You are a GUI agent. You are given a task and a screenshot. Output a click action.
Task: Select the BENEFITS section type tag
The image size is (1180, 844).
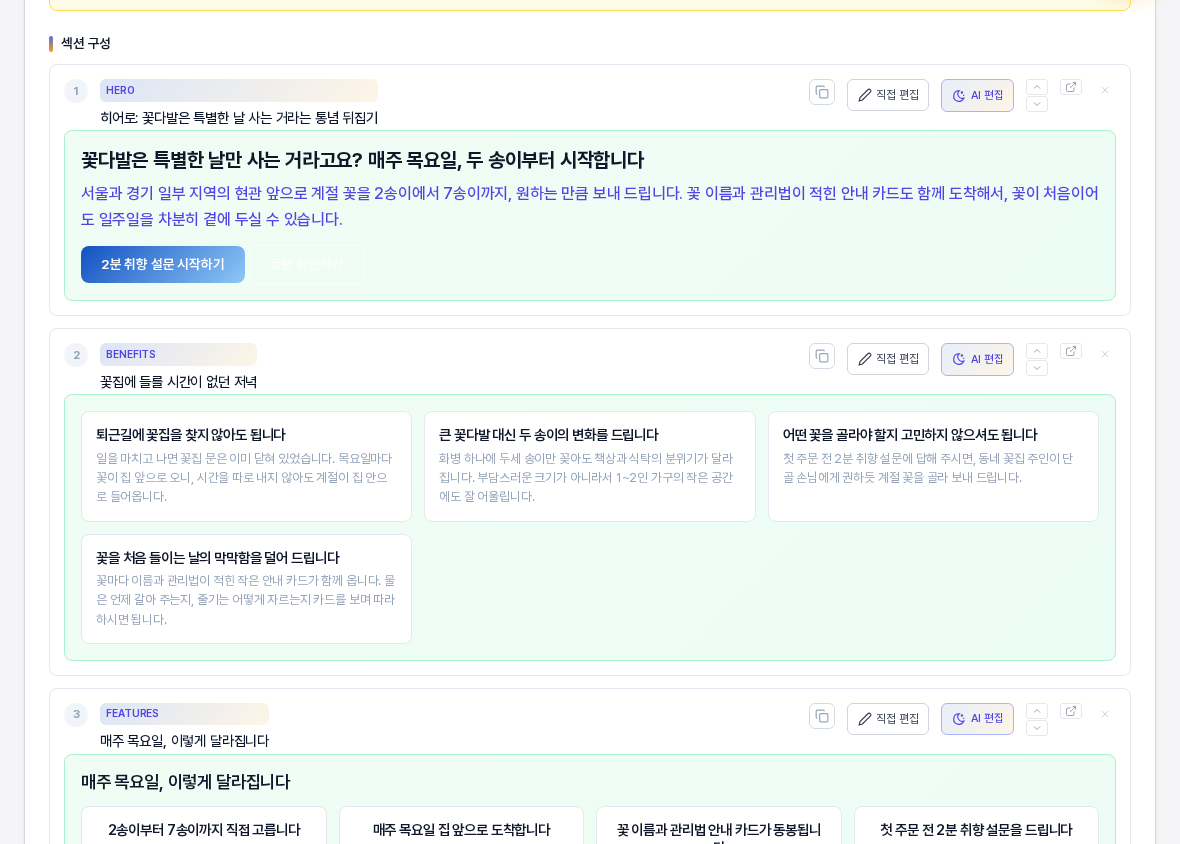tap(178, 354)
